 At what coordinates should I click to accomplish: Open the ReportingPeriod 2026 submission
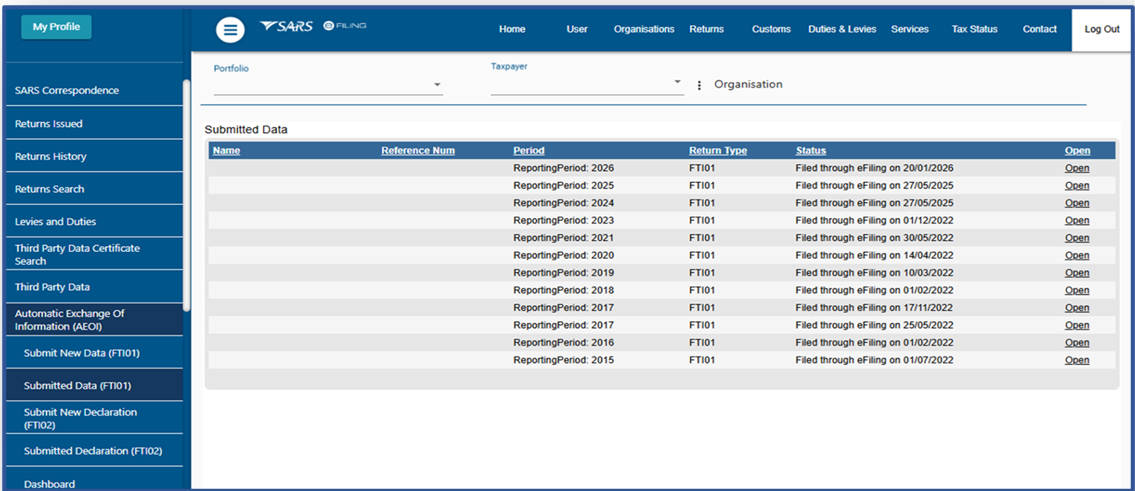(1076, 168)
